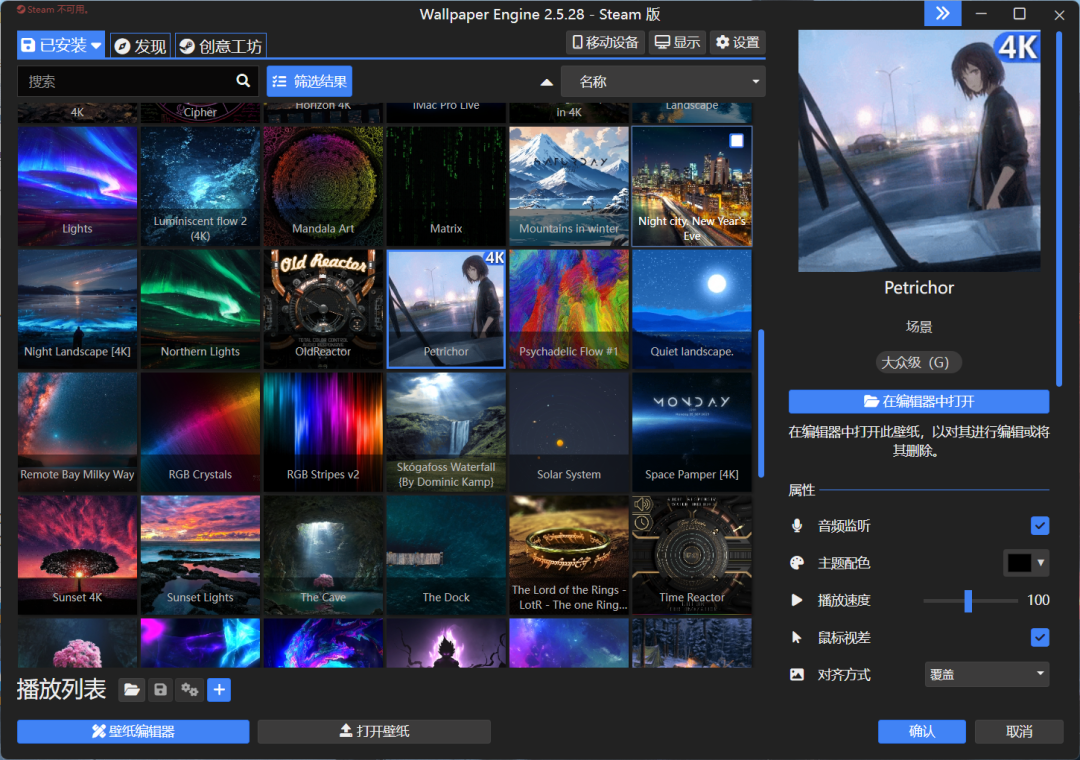Expand the 已安装 dropdown arrow
Viewport: 1080px width, 760px height.
click(x=97, y=46)
